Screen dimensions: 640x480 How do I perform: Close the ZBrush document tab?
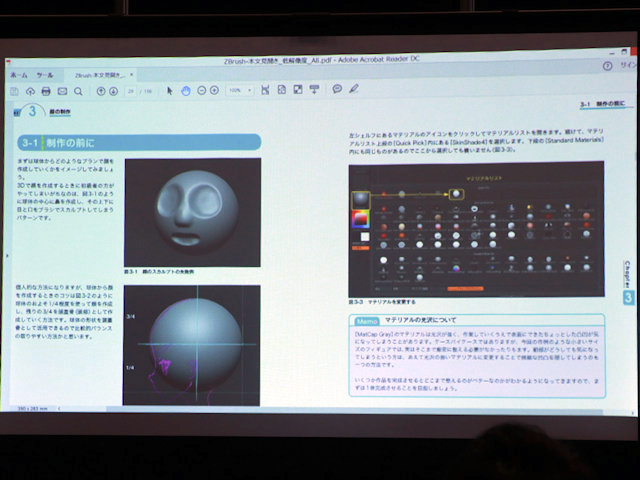(131, 75)
